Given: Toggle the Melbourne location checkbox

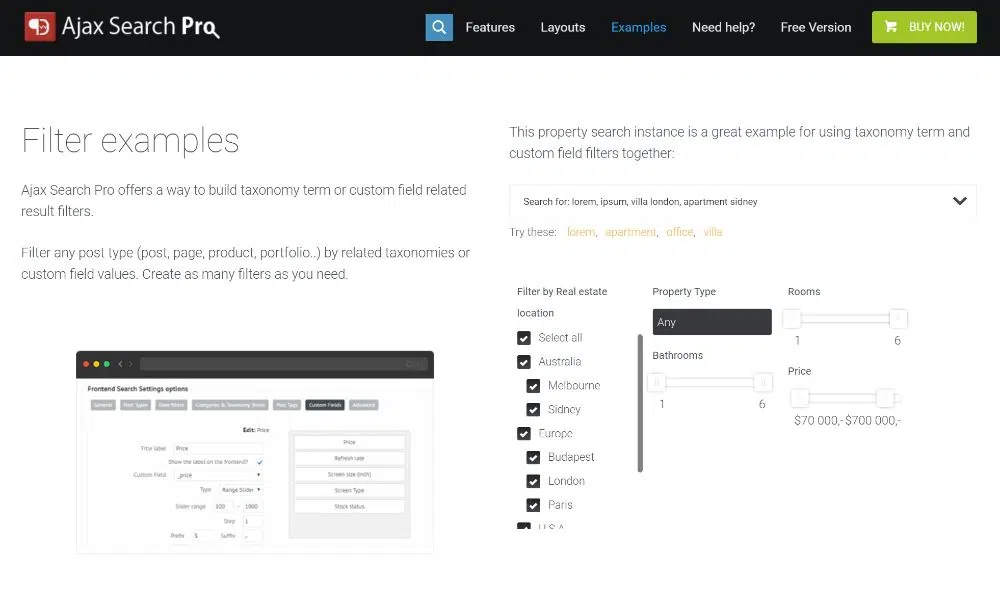Looking at the screenshot, I should click(532, 385).
